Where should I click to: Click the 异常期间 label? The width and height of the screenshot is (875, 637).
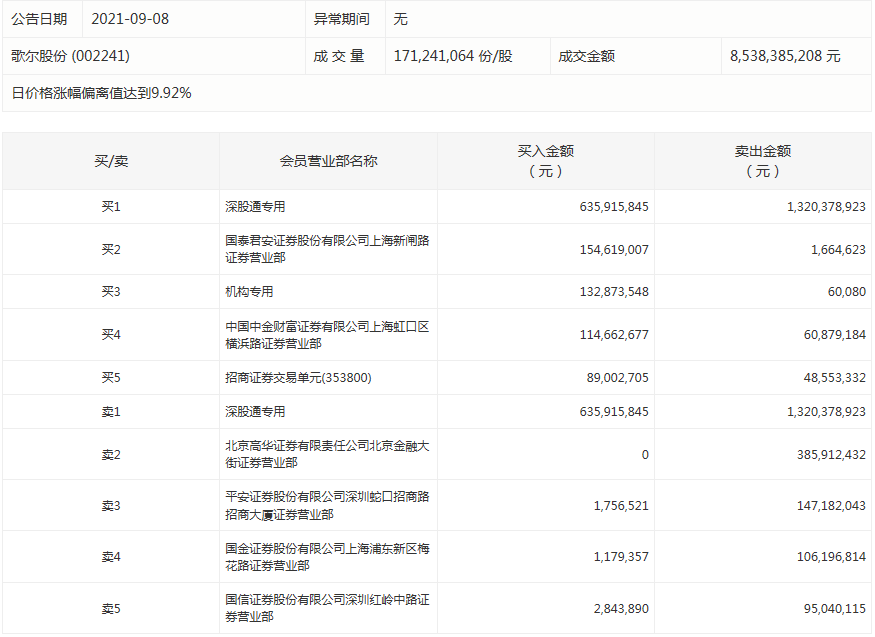point(342,19)
